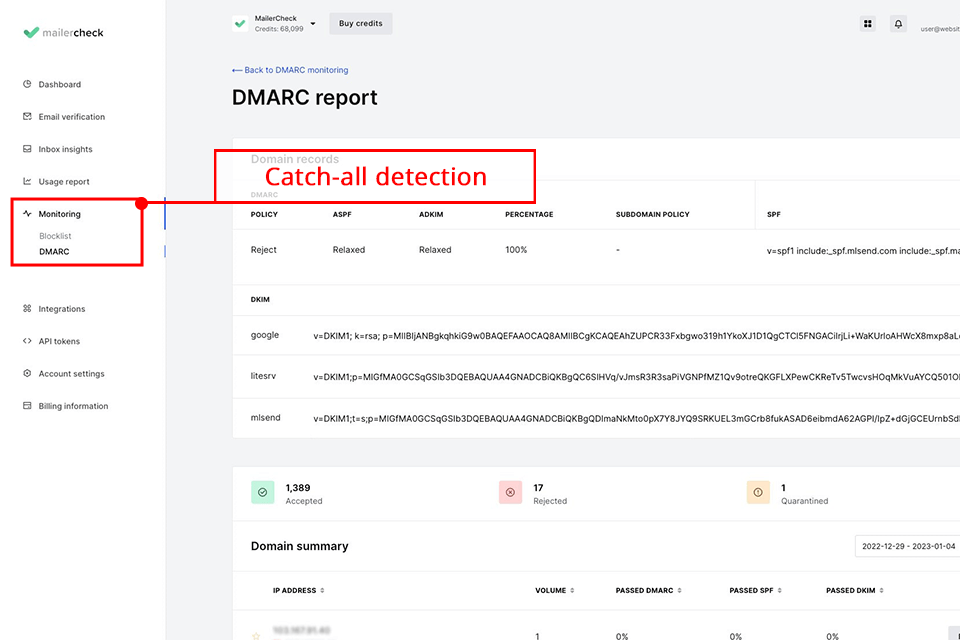Click the Domain summary heading

299,546
